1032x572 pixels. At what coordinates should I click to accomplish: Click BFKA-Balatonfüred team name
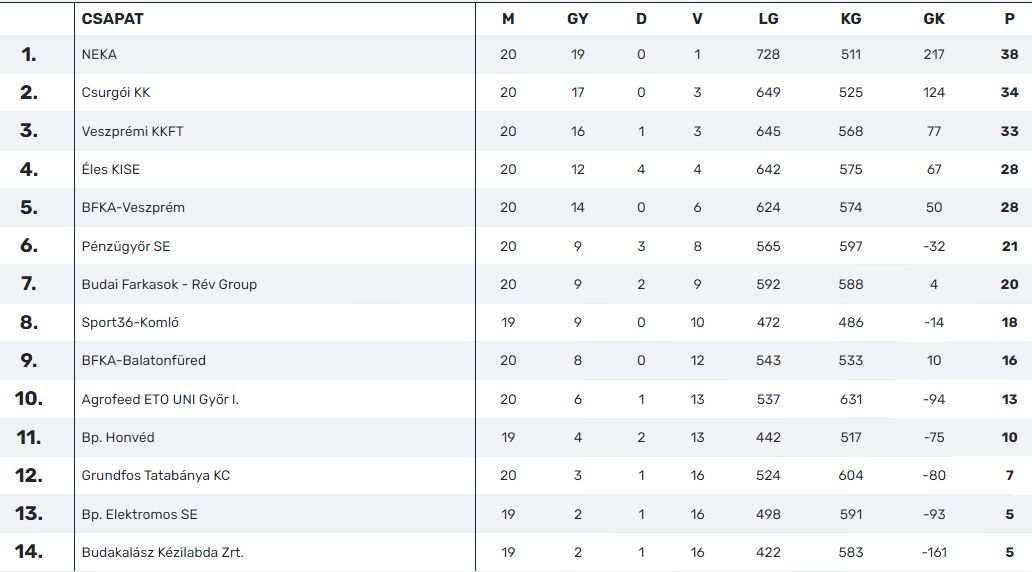tap(143, 361)
